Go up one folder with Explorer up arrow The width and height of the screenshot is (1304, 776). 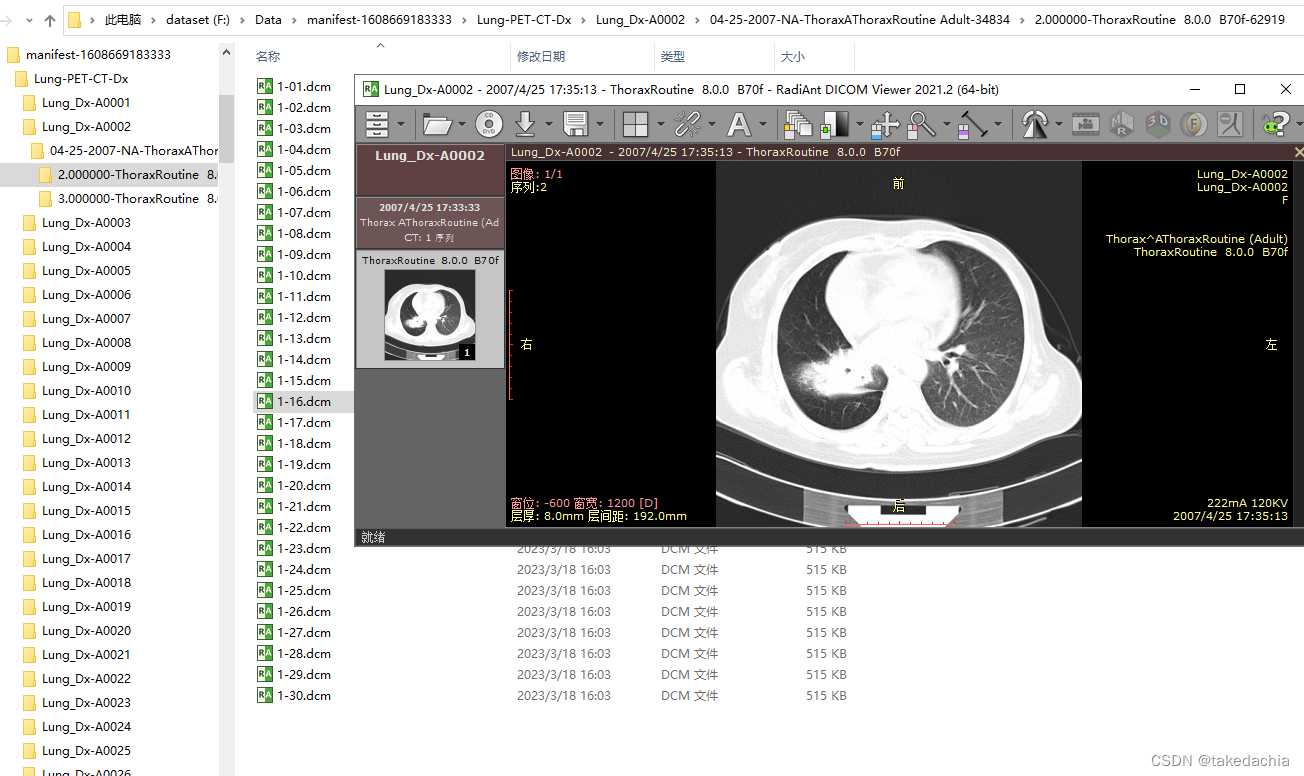50,19
